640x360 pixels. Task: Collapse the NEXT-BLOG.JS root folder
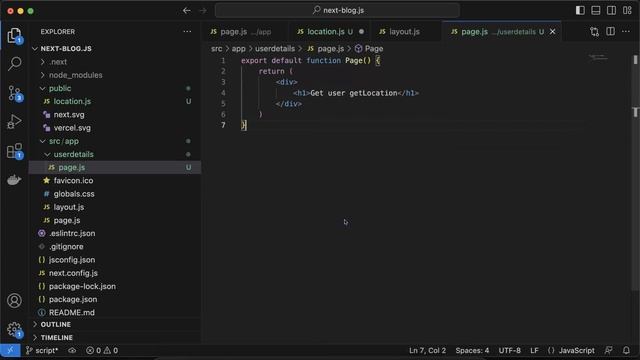click(115, 49)
